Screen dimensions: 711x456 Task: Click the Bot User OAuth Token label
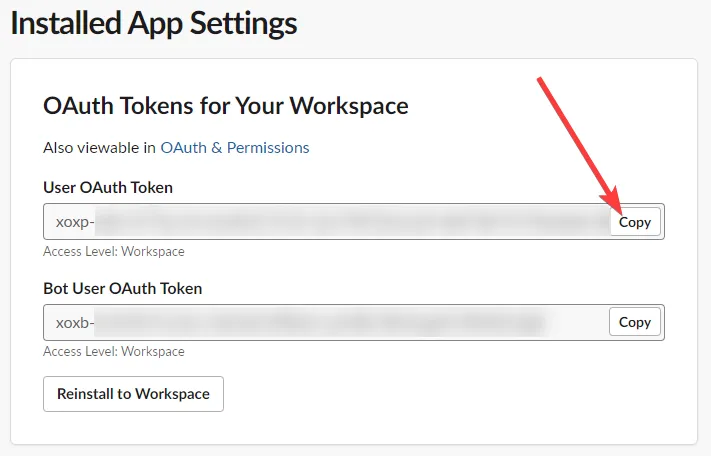(123, 288)
